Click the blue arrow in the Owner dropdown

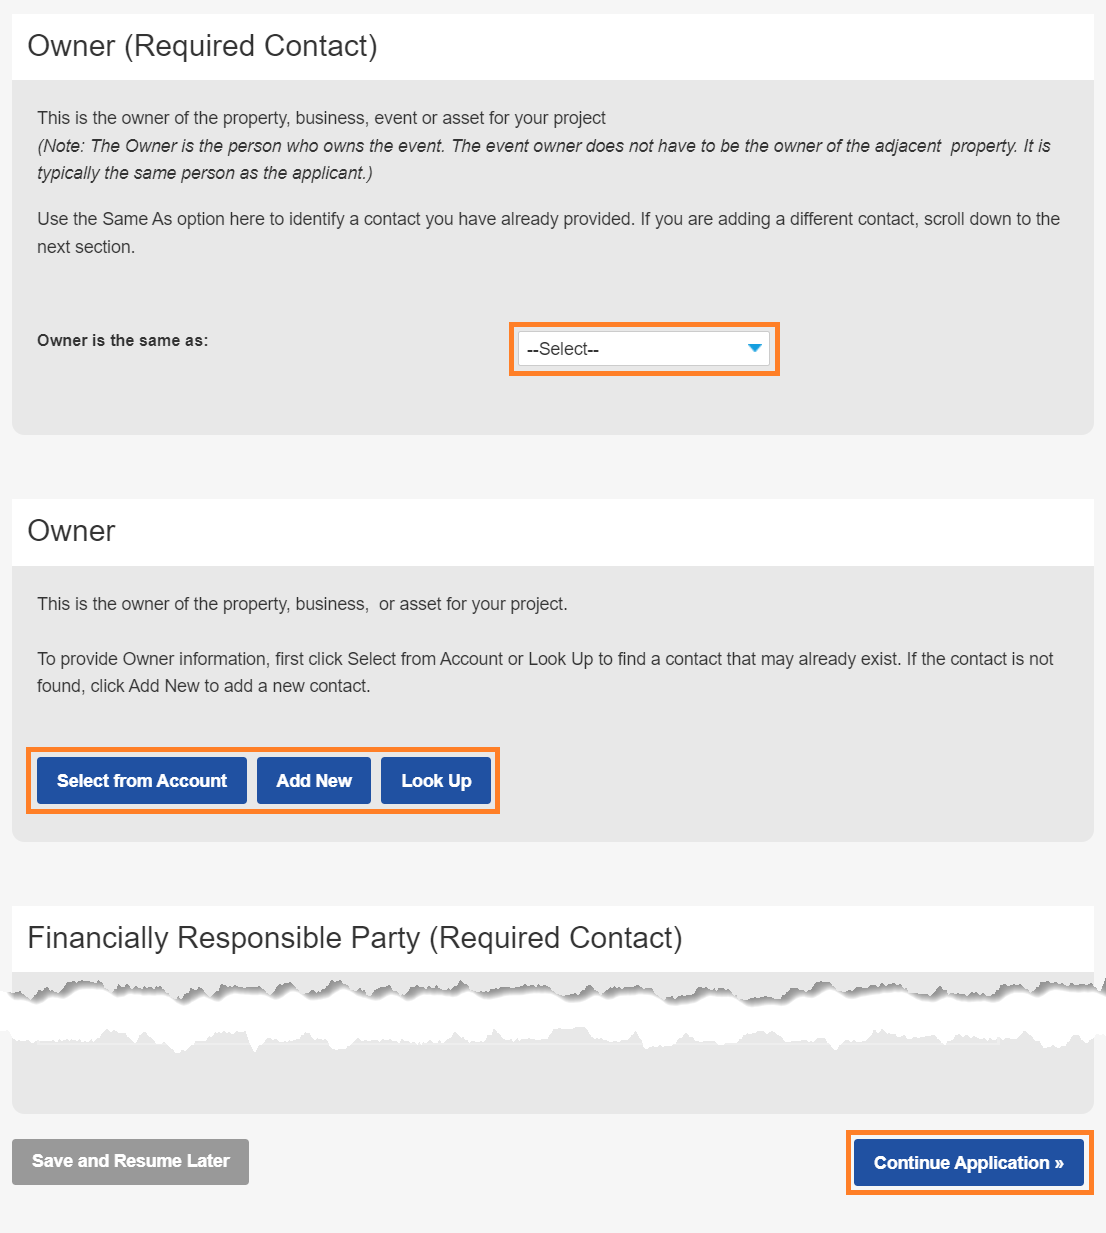pyautogui.click(x=755, y=348)
